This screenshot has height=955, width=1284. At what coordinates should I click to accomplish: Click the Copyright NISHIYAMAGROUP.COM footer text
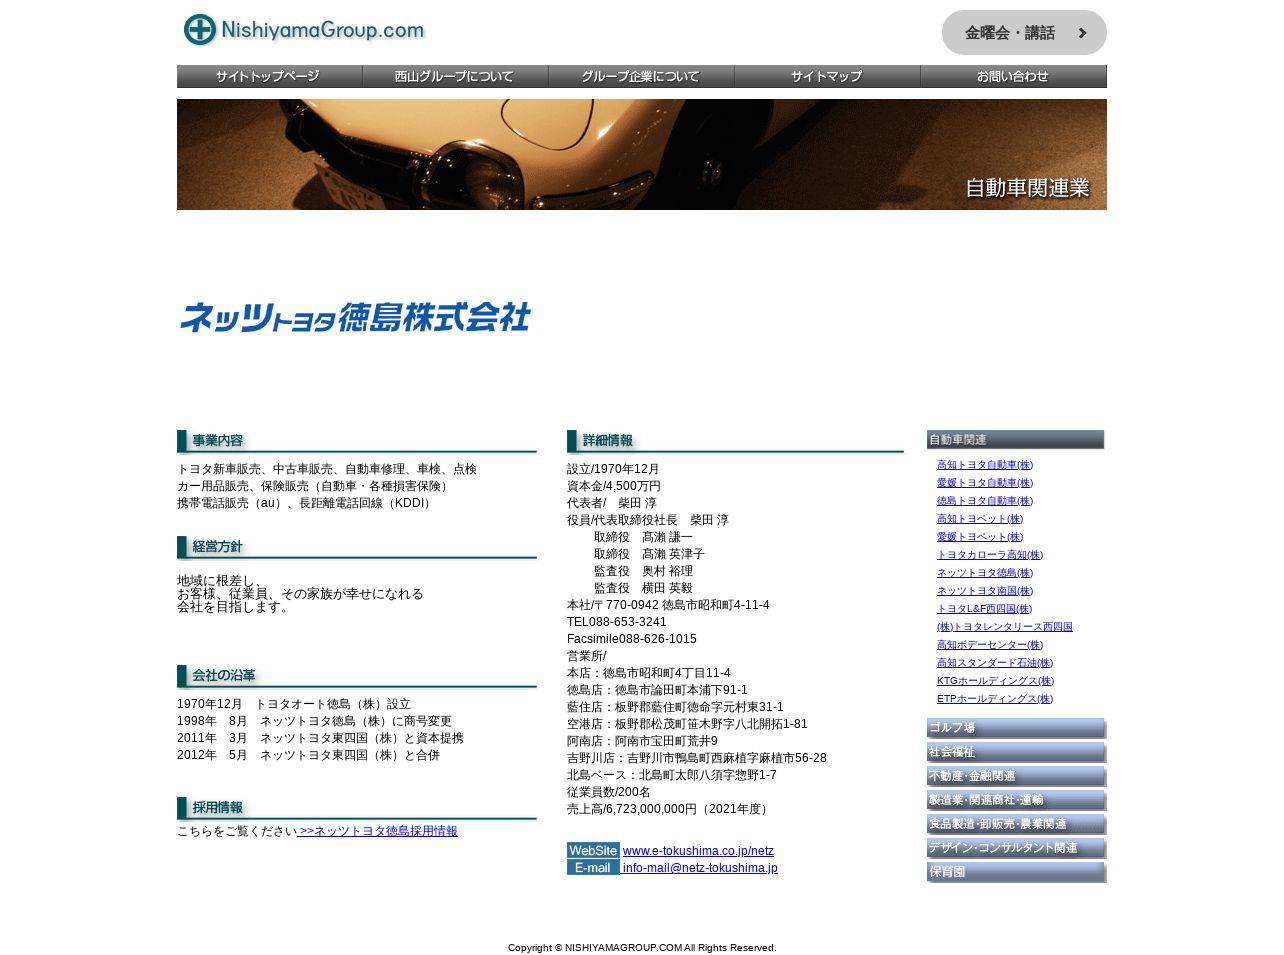(642, 948)
